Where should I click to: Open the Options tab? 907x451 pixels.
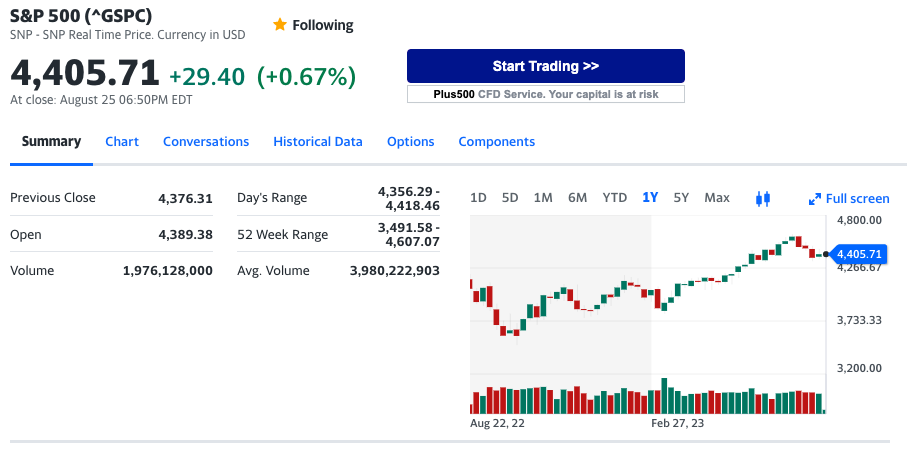pyautogui.click(x=411, y=142)
